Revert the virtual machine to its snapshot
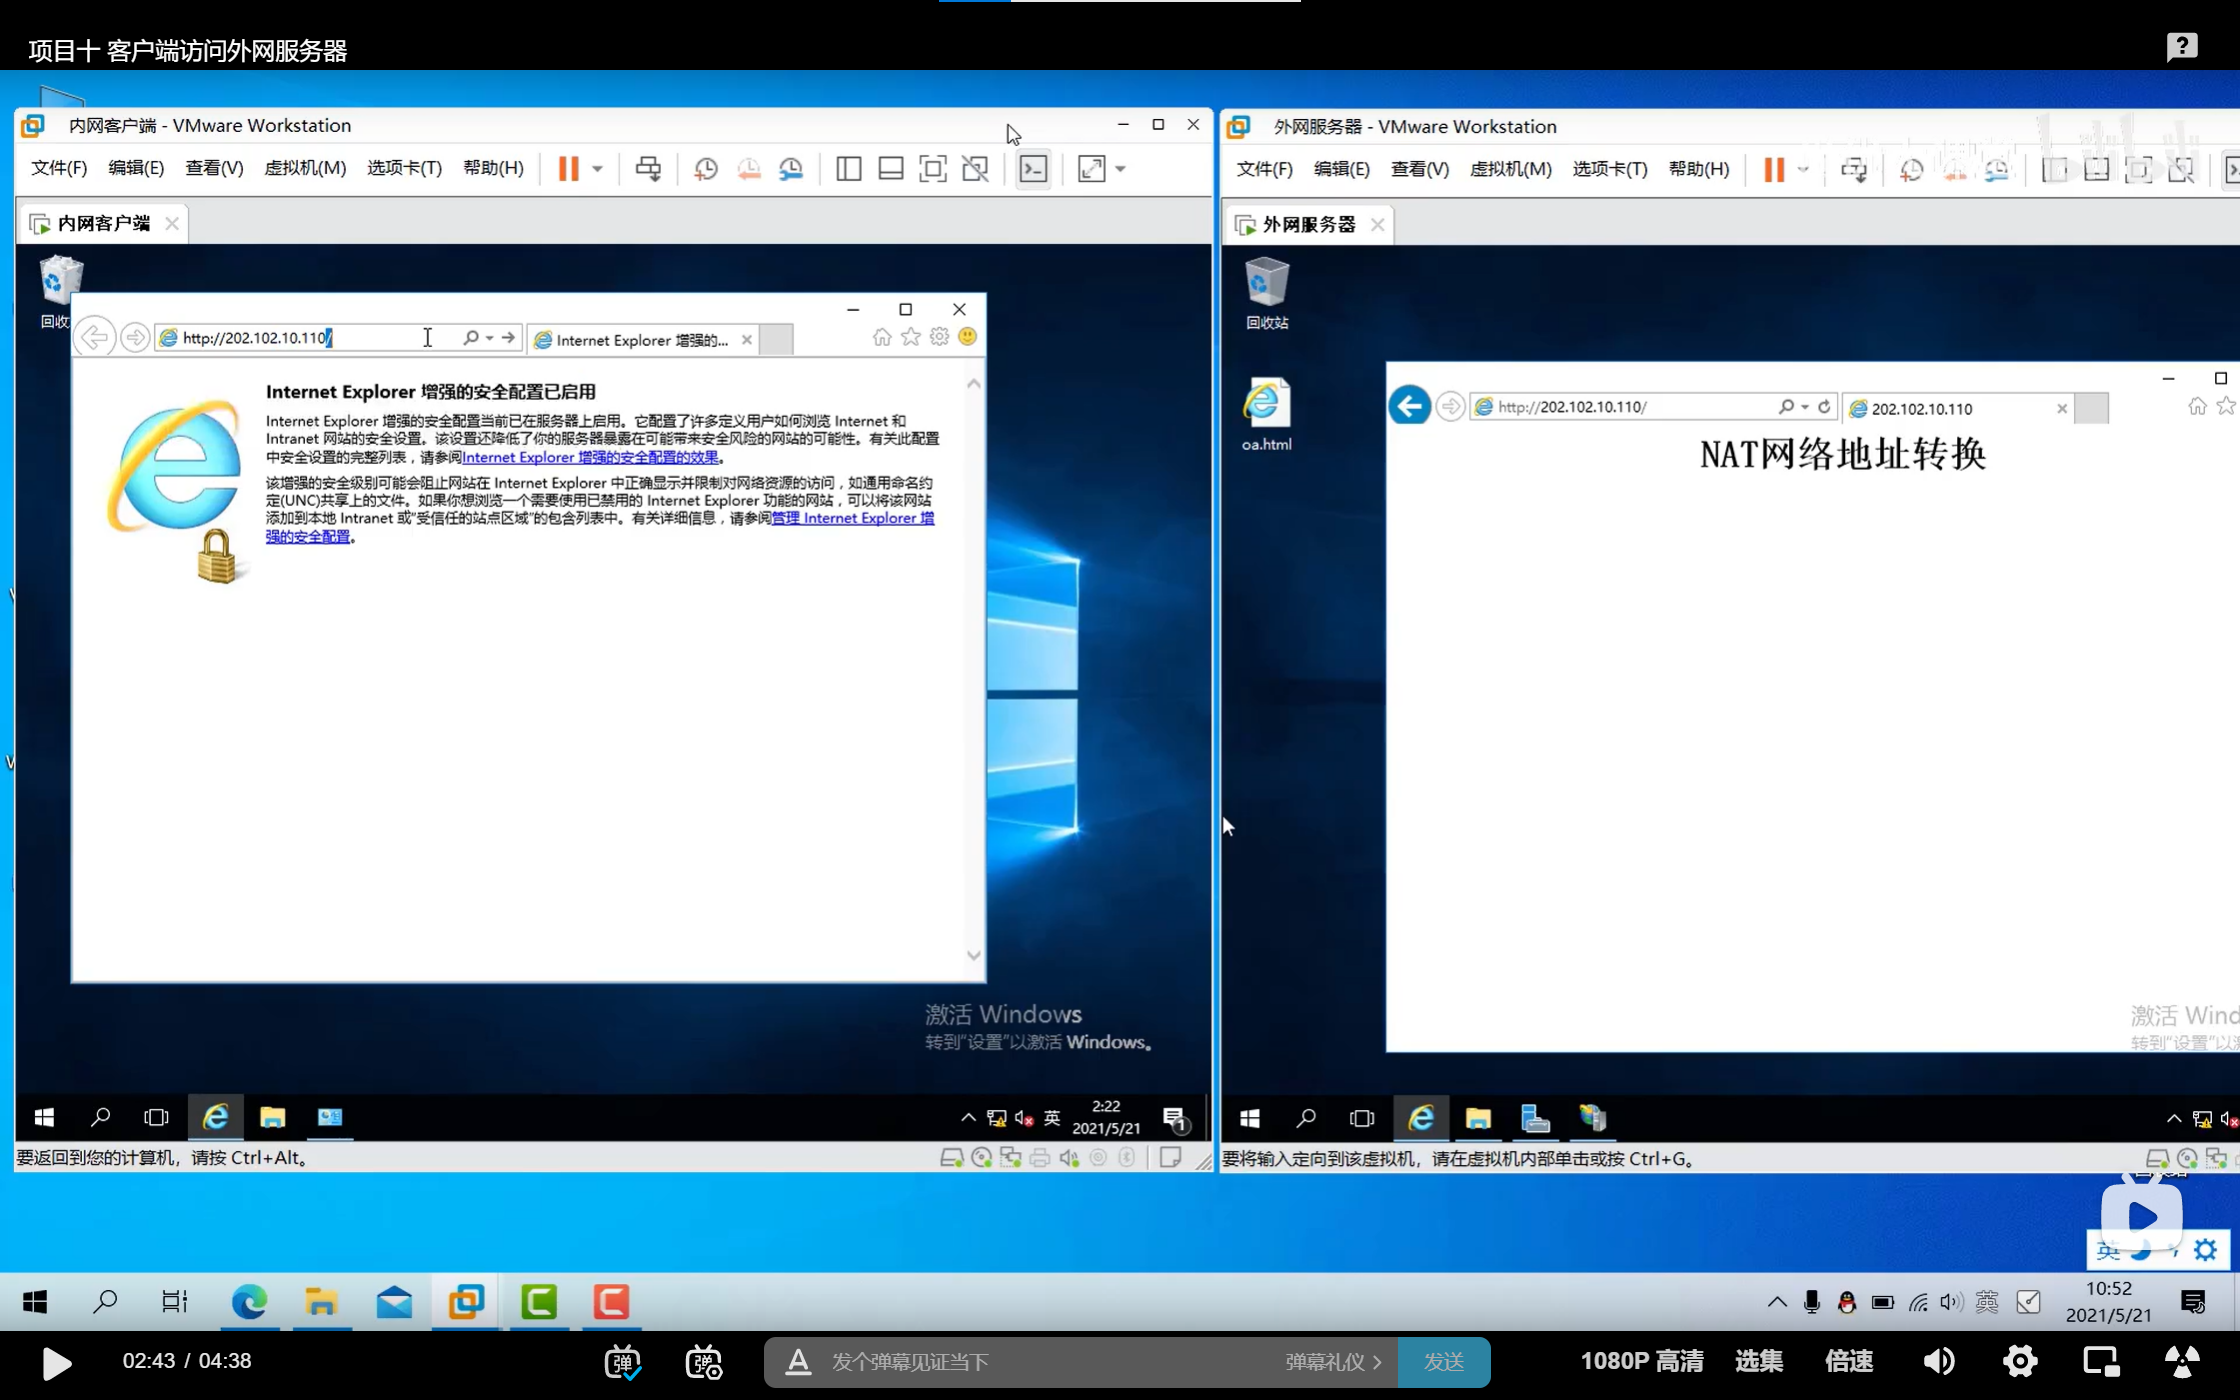Screen dimensions: 2240x1400 [x=749, y=168]
